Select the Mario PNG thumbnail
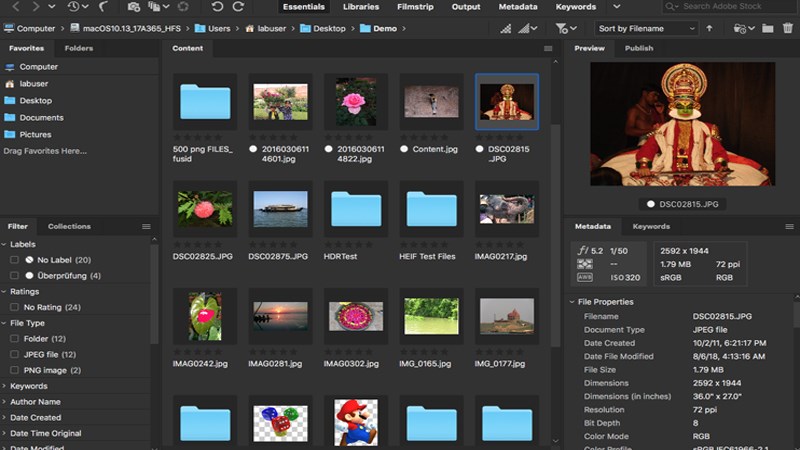This screenshot has height=450, width=800. (x=356, y=422)
